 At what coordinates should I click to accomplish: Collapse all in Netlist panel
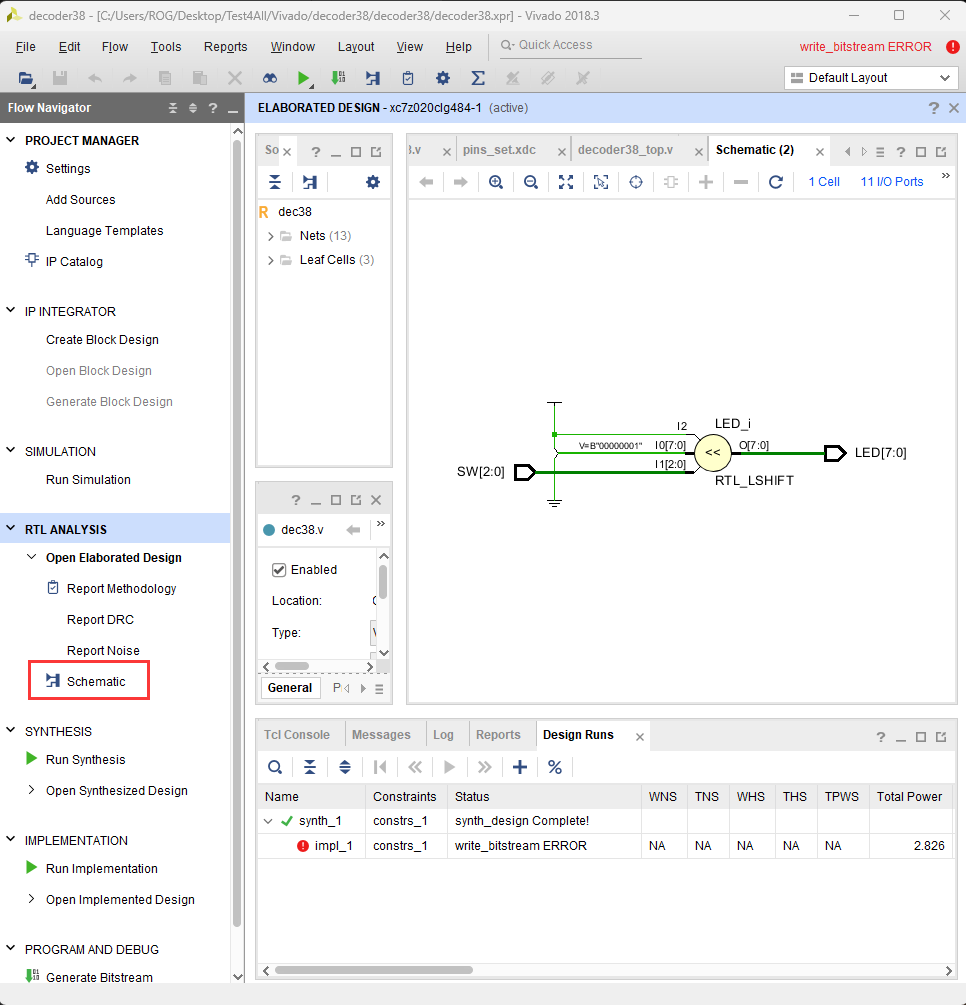point(275,182)
